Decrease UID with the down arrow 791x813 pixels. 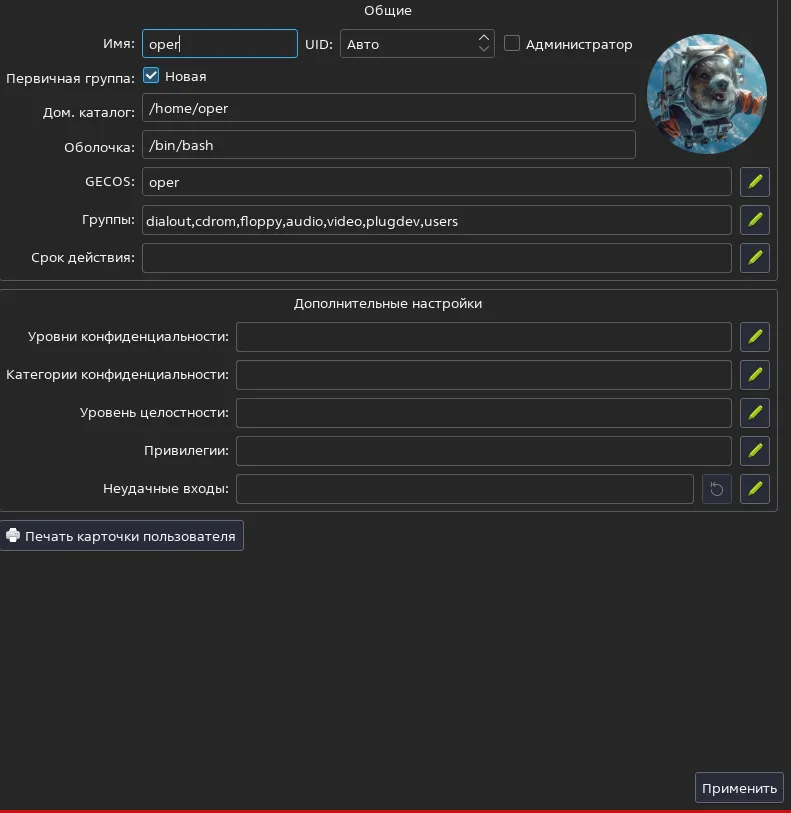484,49
